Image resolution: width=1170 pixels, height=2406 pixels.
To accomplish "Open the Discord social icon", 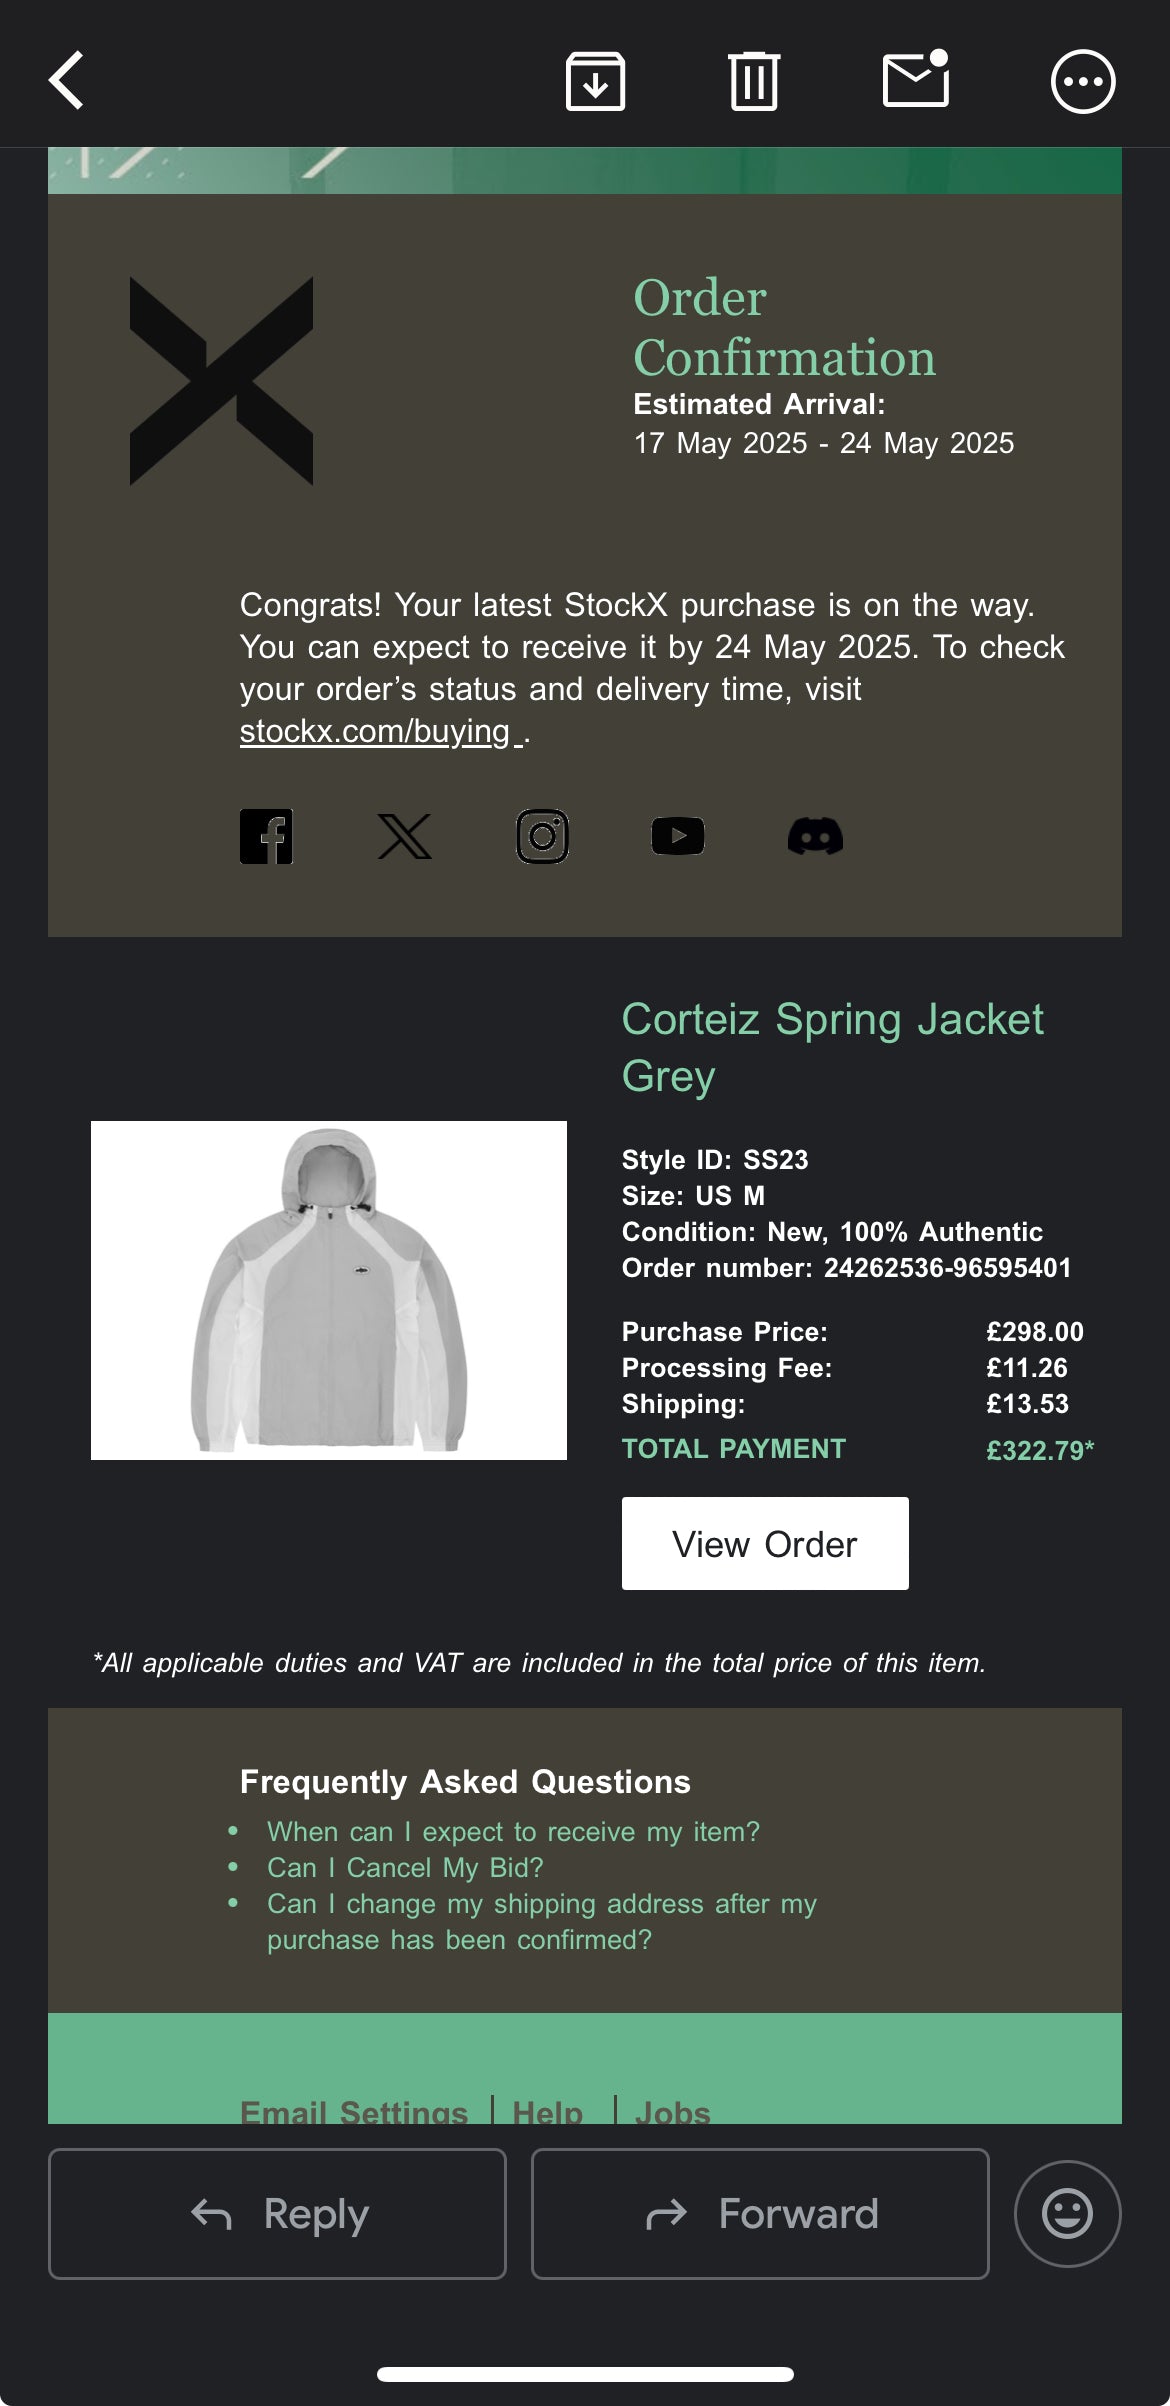I will pos(815,836).
